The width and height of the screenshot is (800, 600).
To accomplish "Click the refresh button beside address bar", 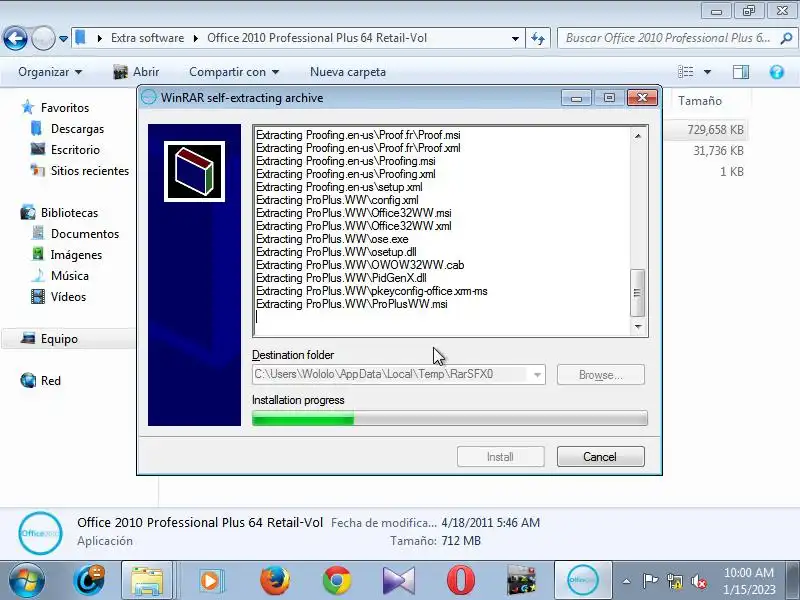I will [x=538, y=38].
